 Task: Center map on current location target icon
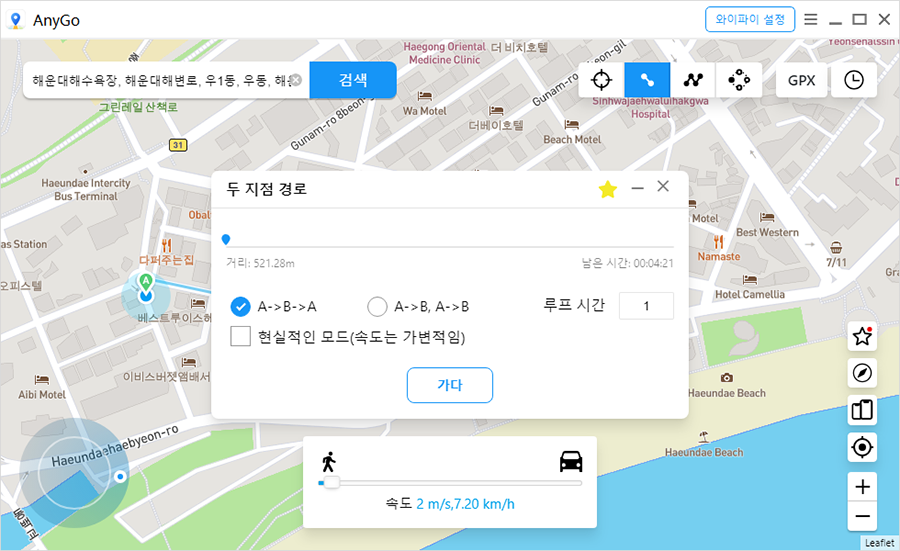tap(862, 448)
